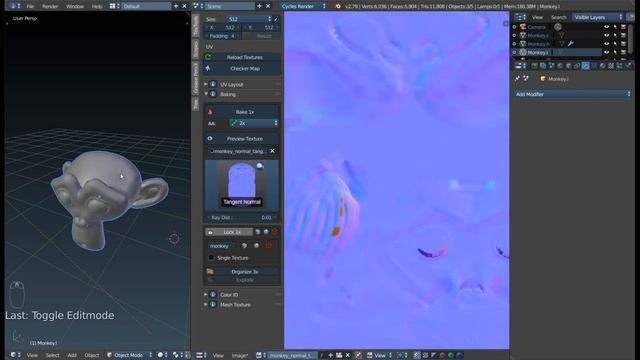Toggle renderability for Camera in outliner

click(x=624, y=27)
